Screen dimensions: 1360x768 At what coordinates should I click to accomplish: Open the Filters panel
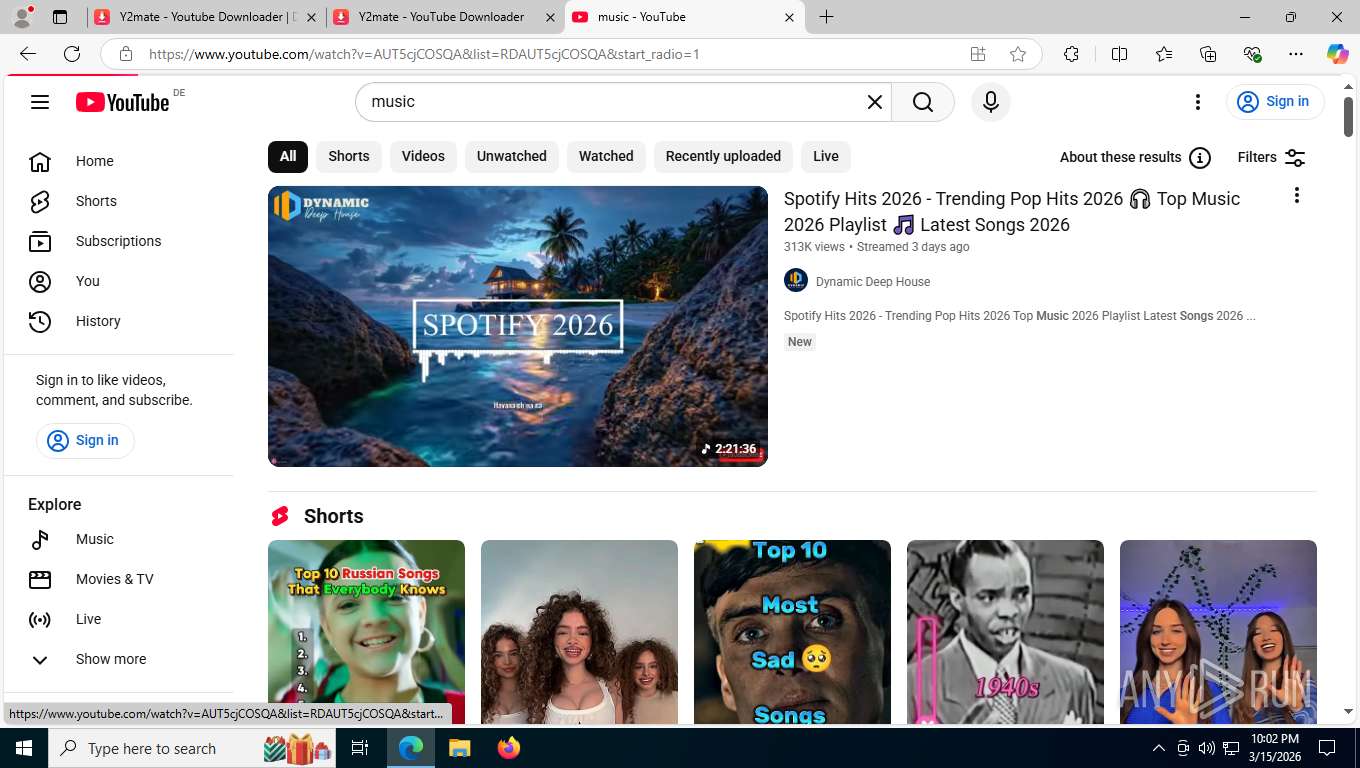click(1271, 157)
